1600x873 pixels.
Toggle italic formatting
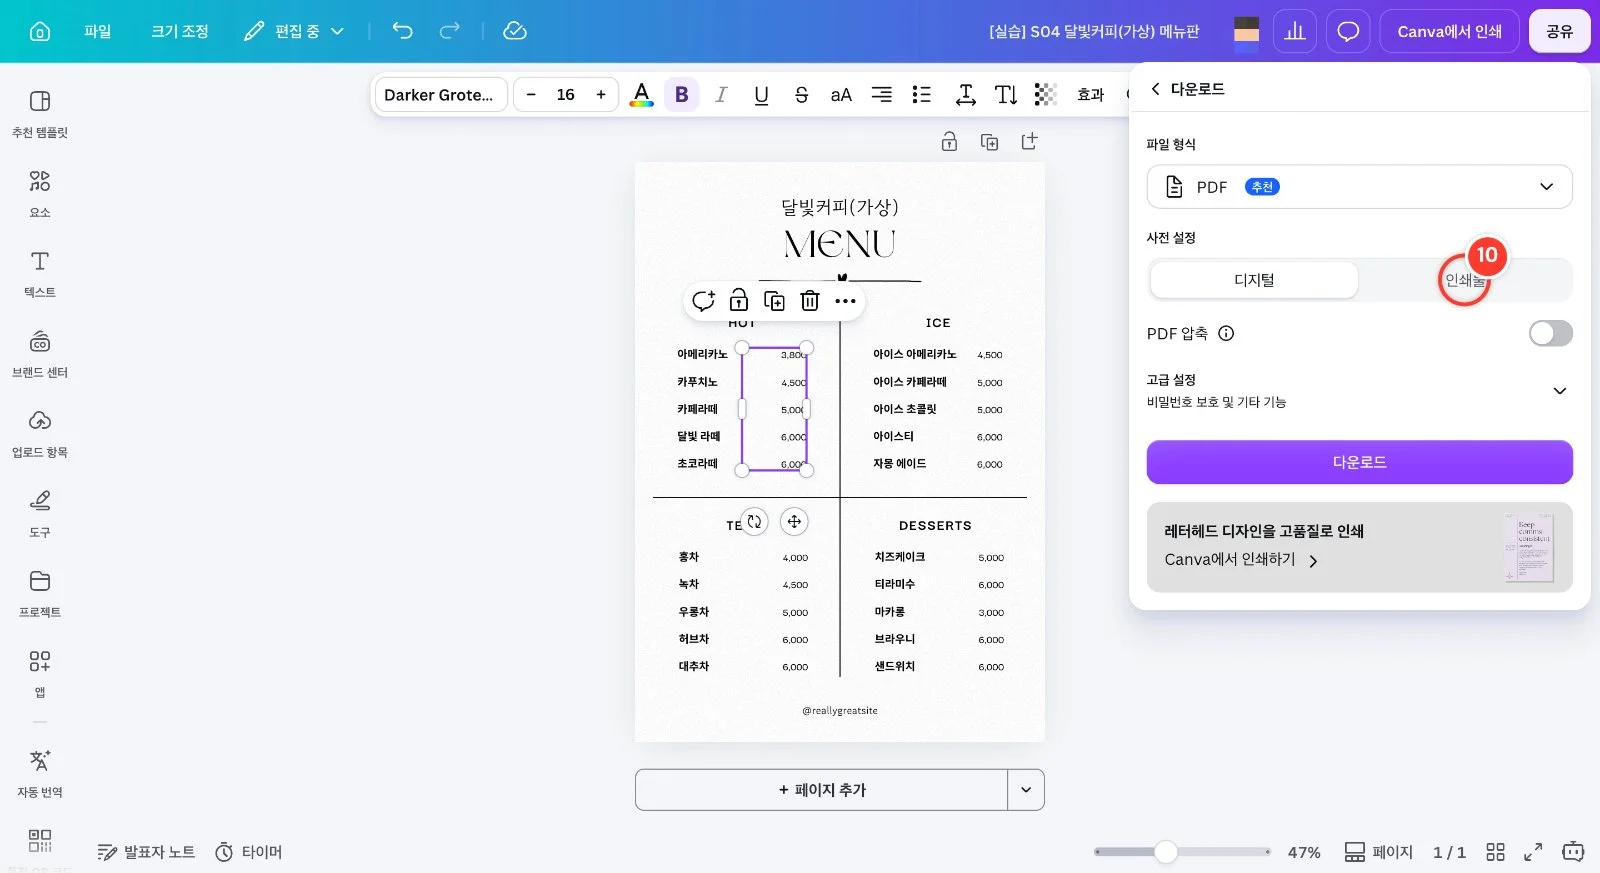click(721, 95)
